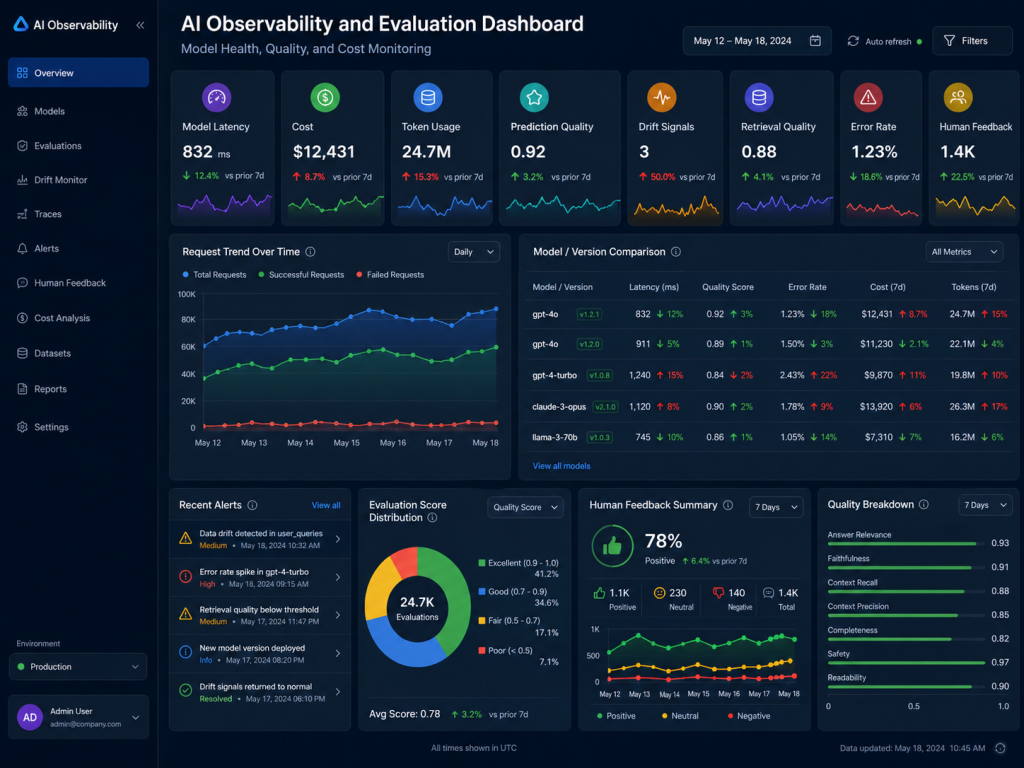Click the Neutral smiley face icon
This screenshot has height=768, width=1024.
659,592
